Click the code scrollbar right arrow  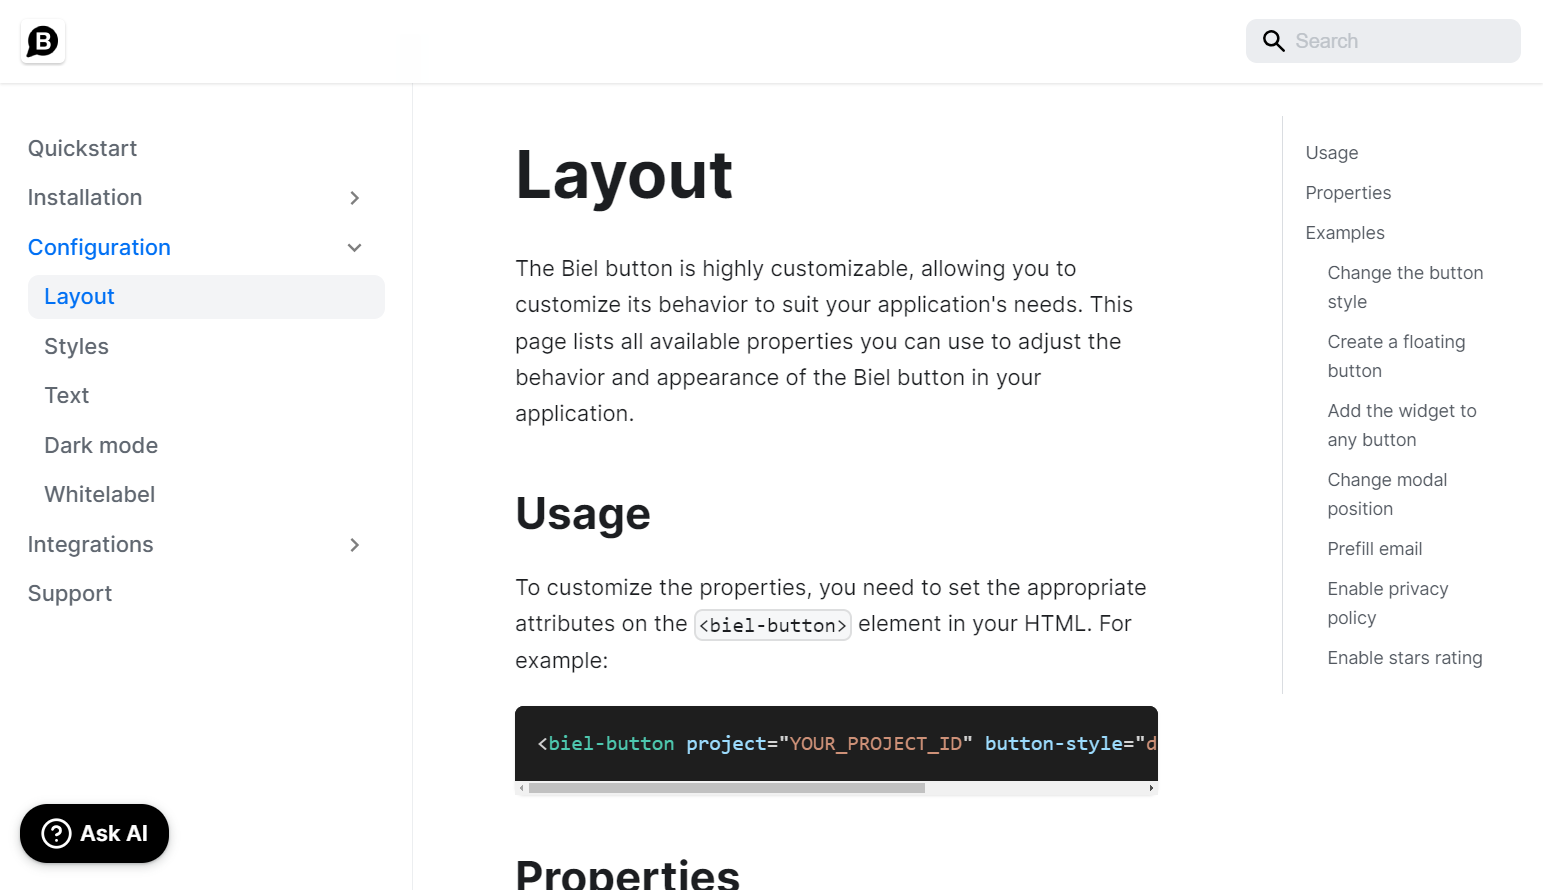point(1151,788)
